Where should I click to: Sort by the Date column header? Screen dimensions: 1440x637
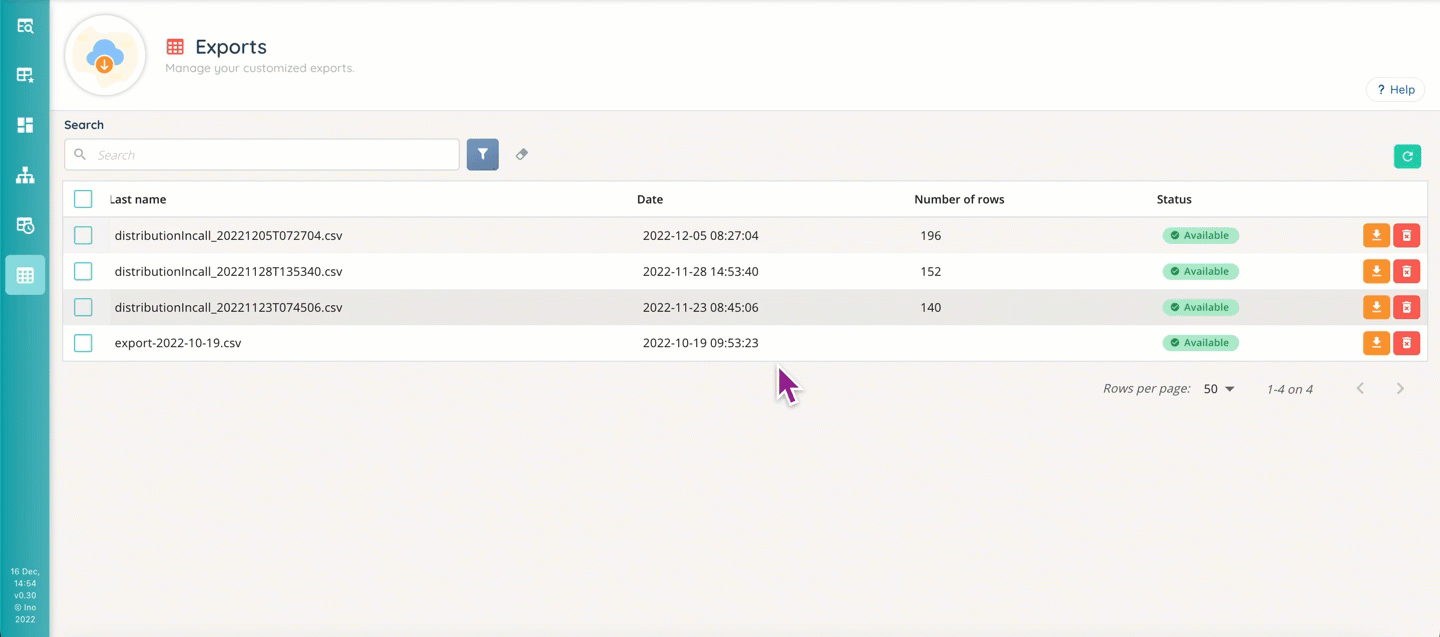650,199
